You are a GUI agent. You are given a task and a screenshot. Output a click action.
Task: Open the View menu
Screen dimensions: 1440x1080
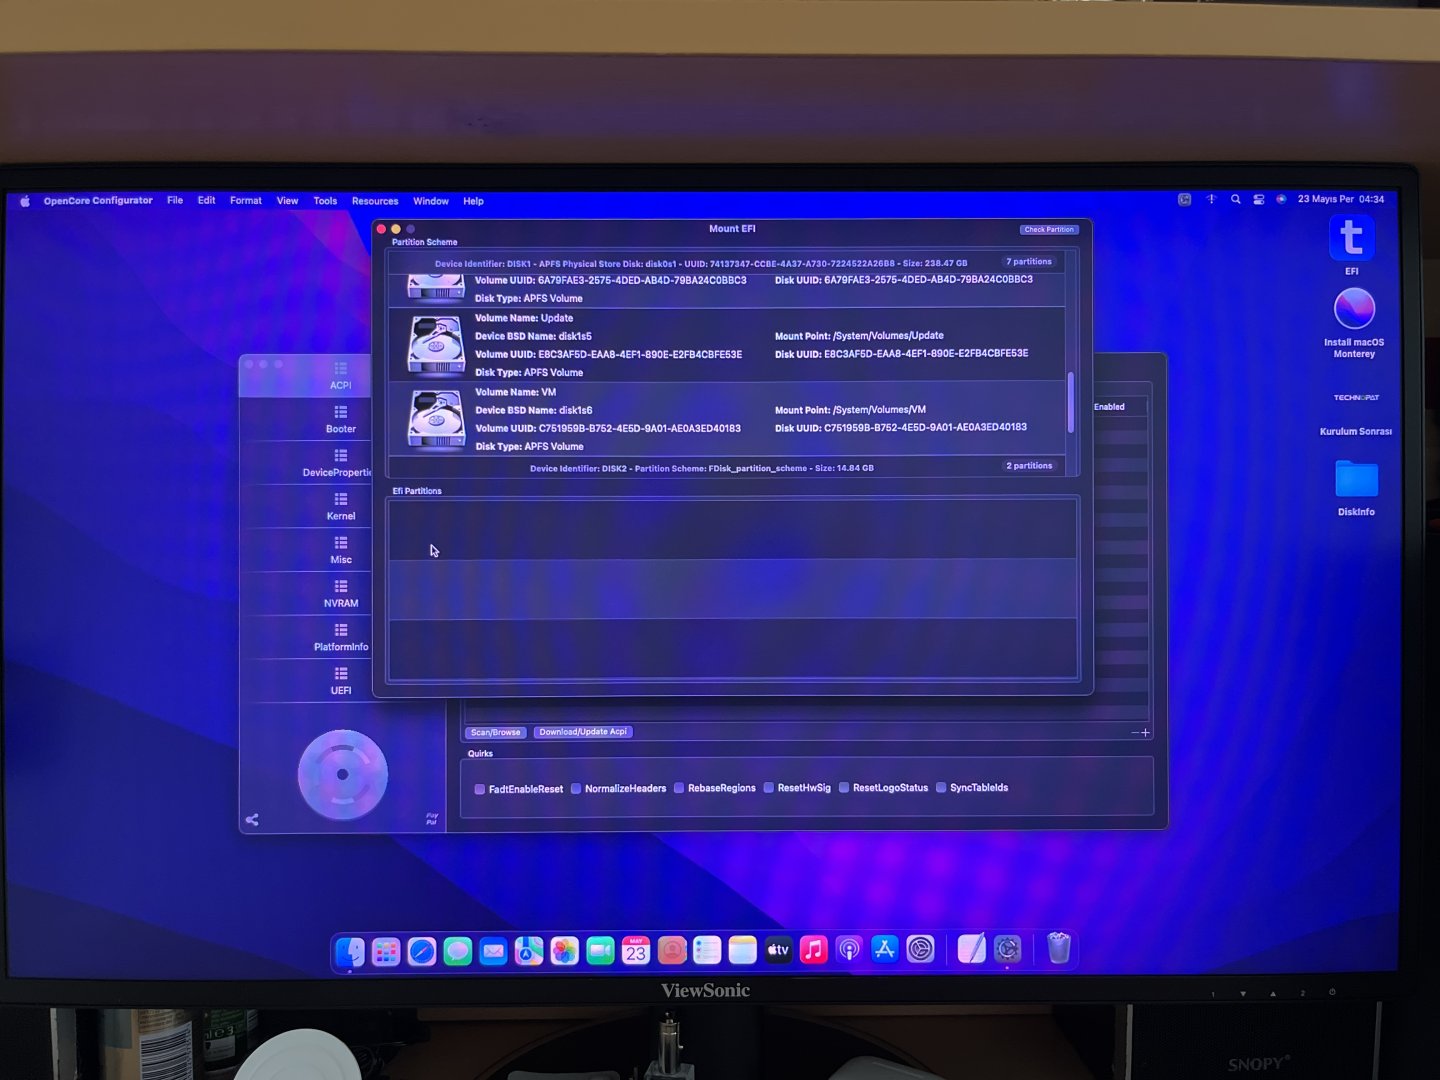coord(288,201)
